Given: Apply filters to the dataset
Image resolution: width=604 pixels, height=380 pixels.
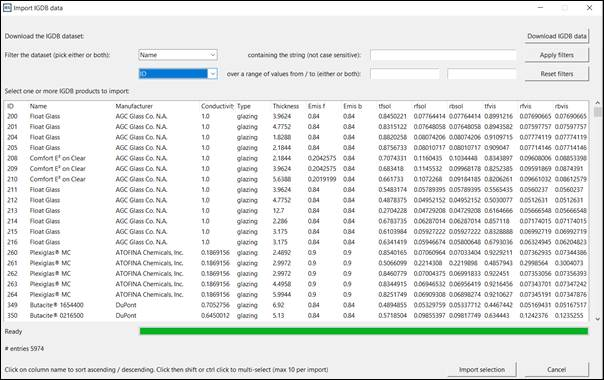Looking at the screenshot, I should coord(557,55).
